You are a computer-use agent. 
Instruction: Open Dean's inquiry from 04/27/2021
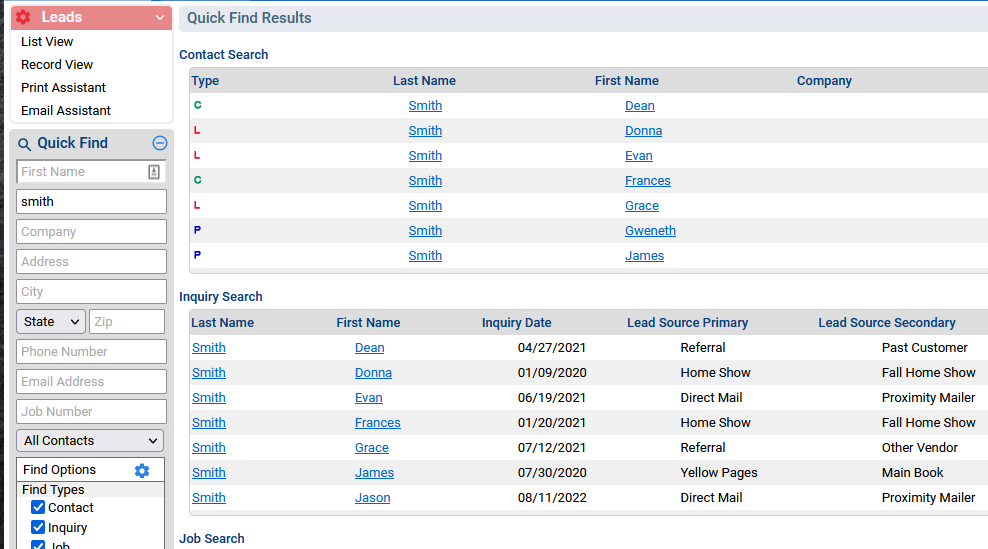369,348
